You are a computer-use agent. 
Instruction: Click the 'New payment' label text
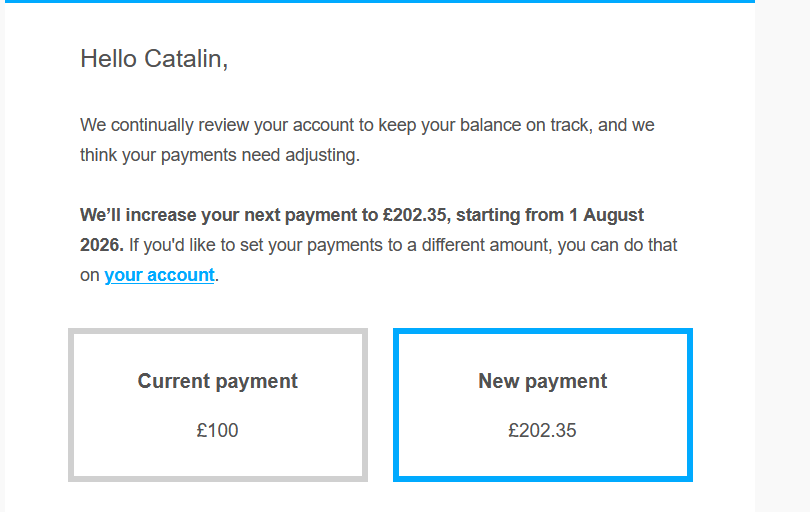point(542,381)
